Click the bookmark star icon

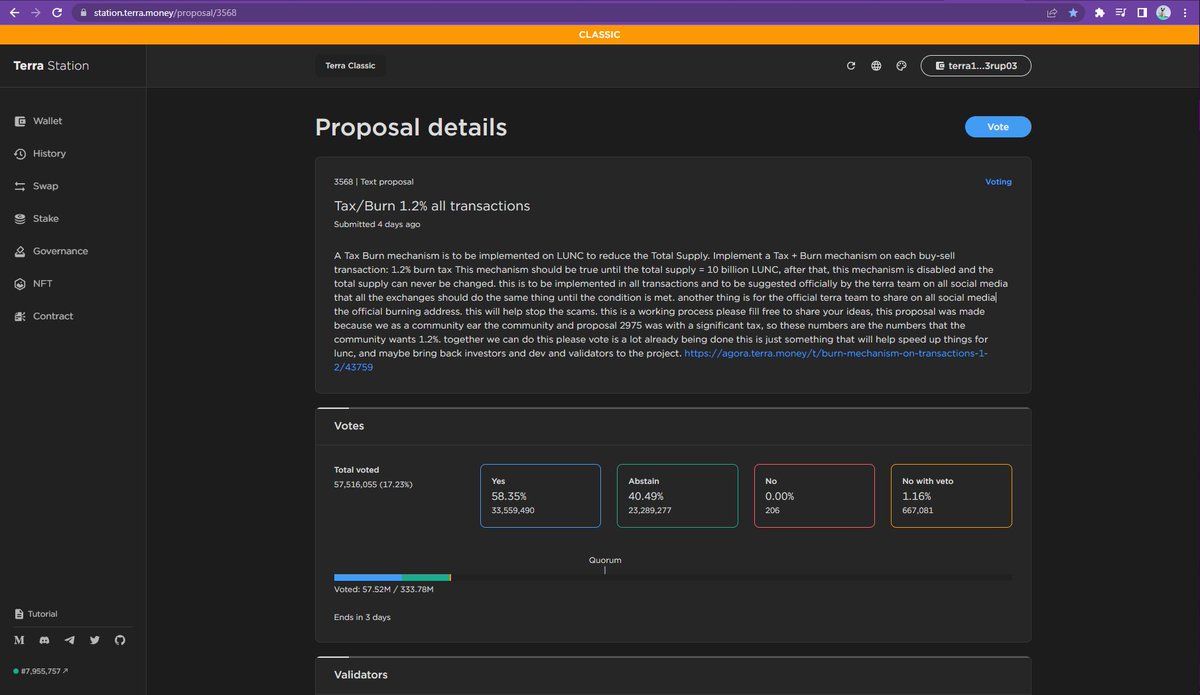(x=1074, y=13)
